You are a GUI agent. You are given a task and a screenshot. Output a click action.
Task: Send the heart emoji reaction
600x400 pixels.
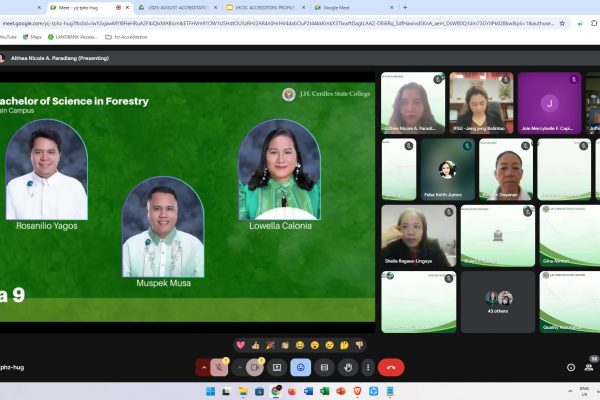tap(241, 345)
